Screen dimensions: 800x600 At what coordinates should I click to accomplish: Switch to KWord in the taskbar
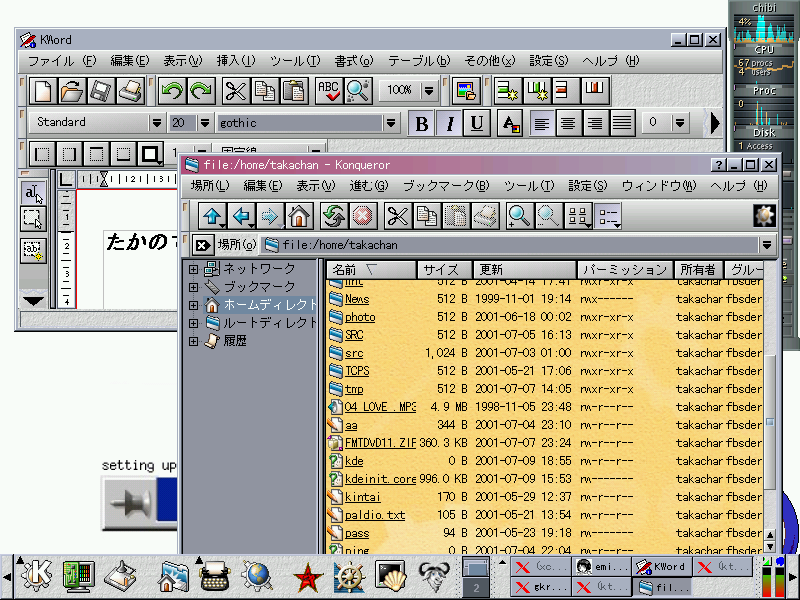pyautogui.click(x=662, y=567)
